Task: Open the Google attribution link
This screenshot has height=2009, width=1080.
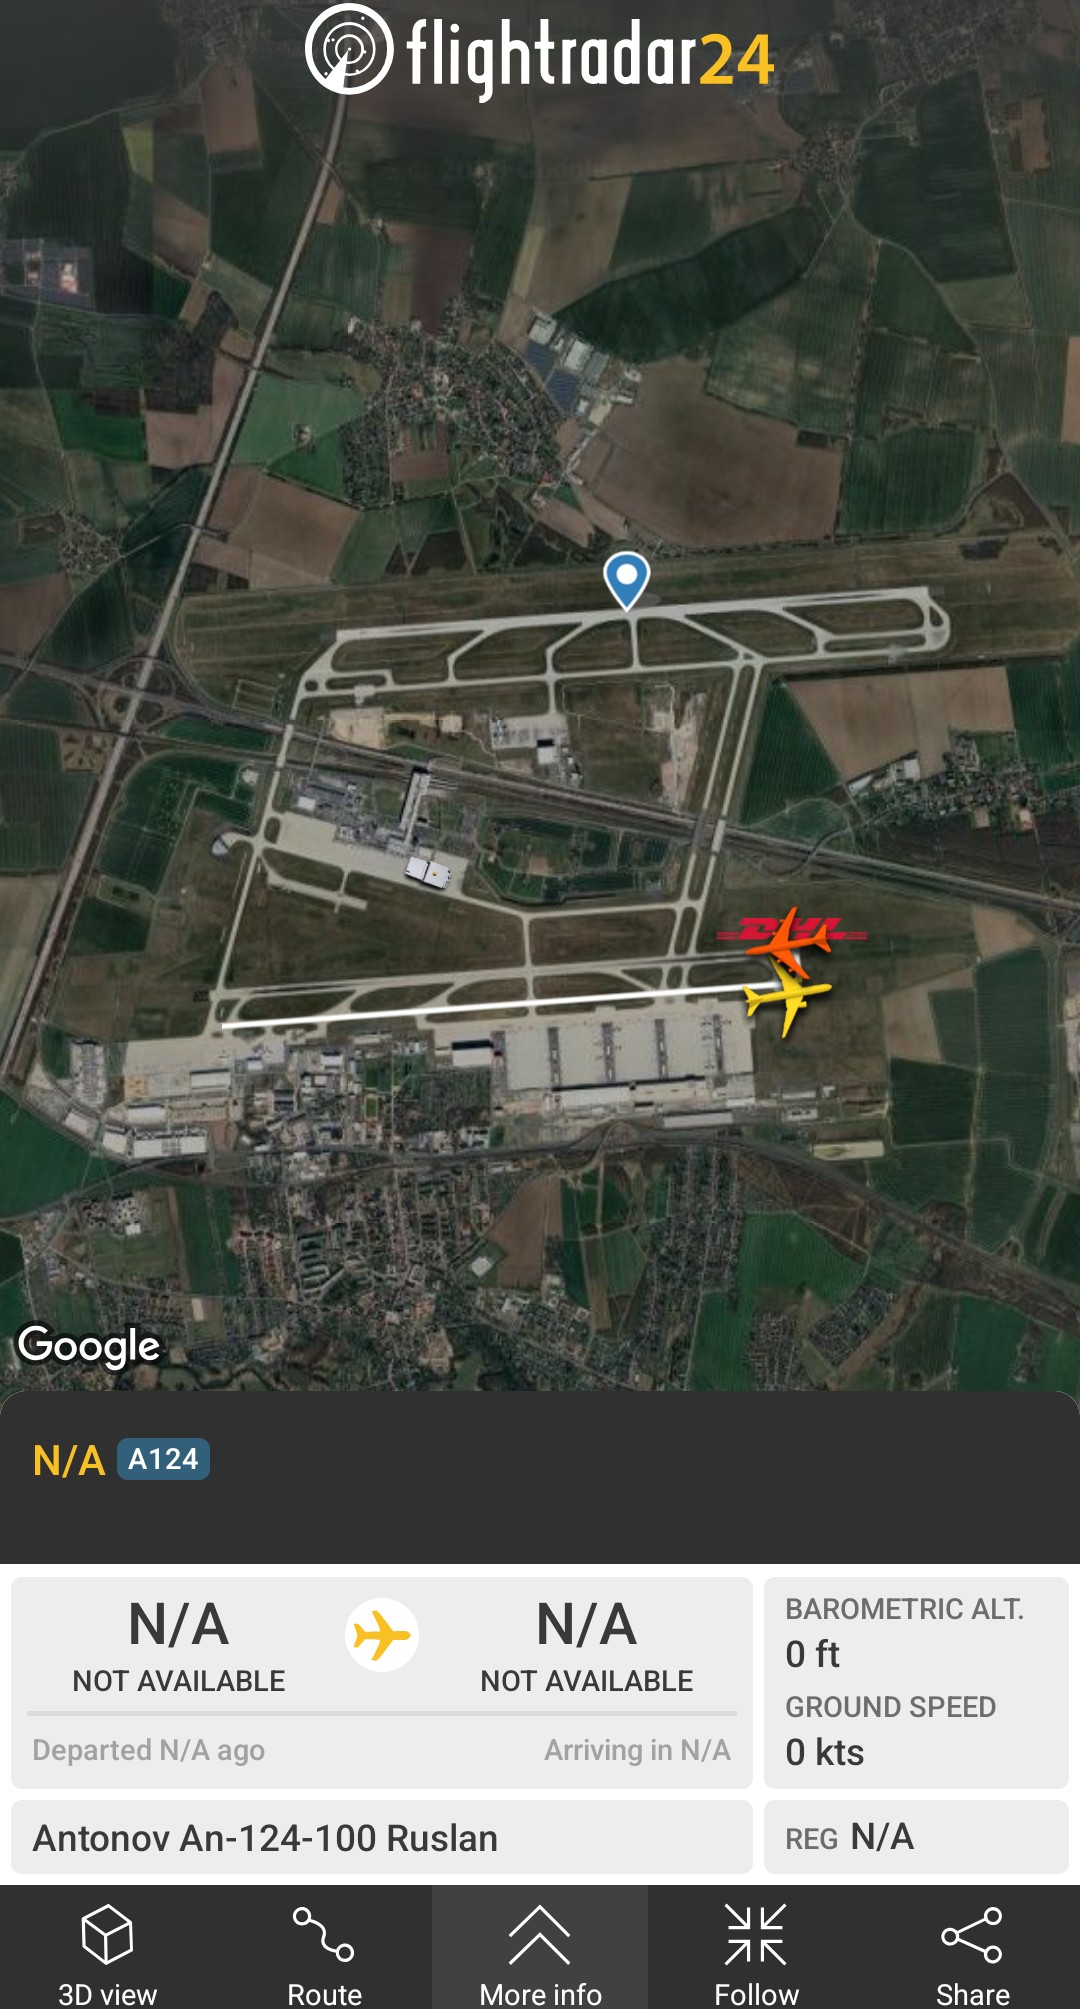Action: [89, 1346]
